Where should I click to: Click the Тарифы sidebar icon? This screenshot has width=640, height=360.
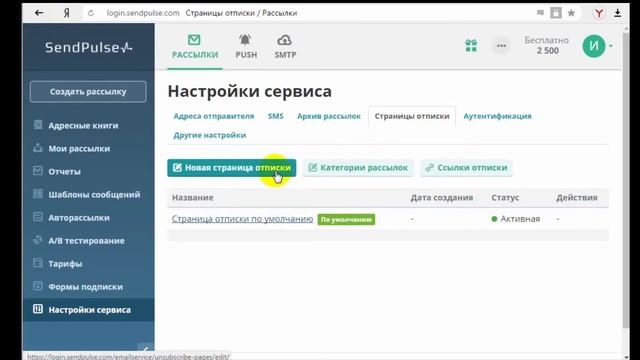point(38,263)
